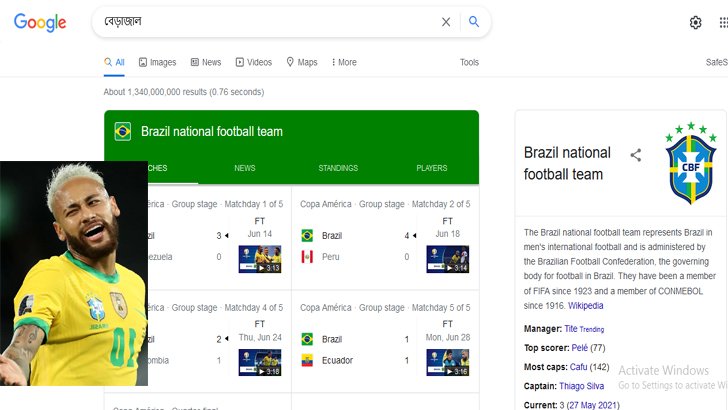Screen dimensions: 728x410
Task: Open the Cafu most caps link
Action: (578, 367)
